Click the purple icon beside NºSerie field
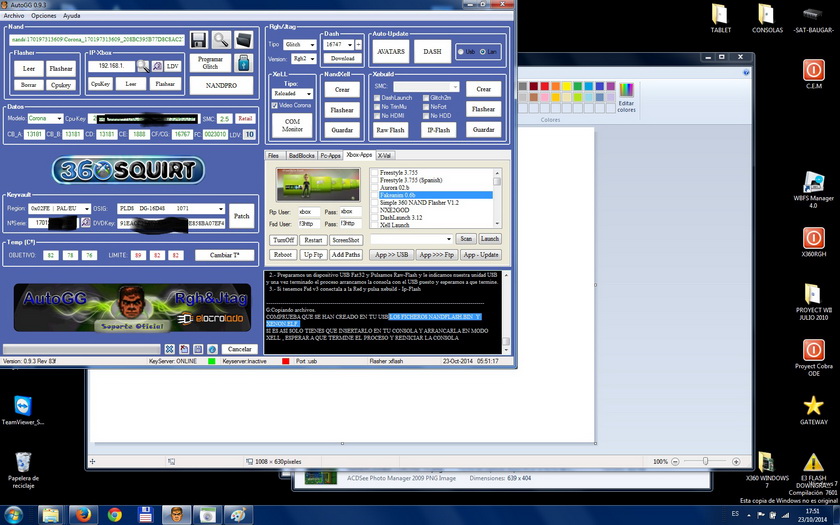The height and width of the screenshot is (525, 840). pyautogui.click(x=85, y=222)
